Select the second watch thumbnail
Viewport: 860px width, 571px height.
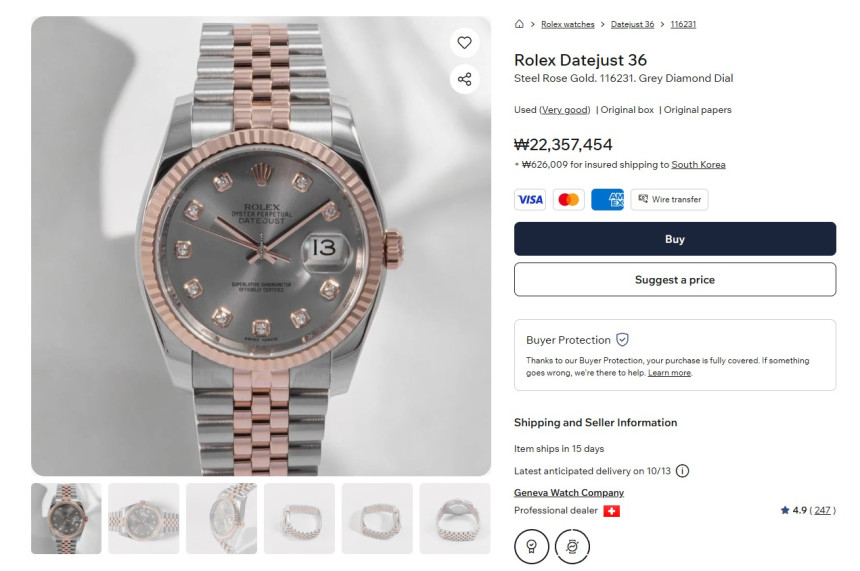[x=144, y=518]
